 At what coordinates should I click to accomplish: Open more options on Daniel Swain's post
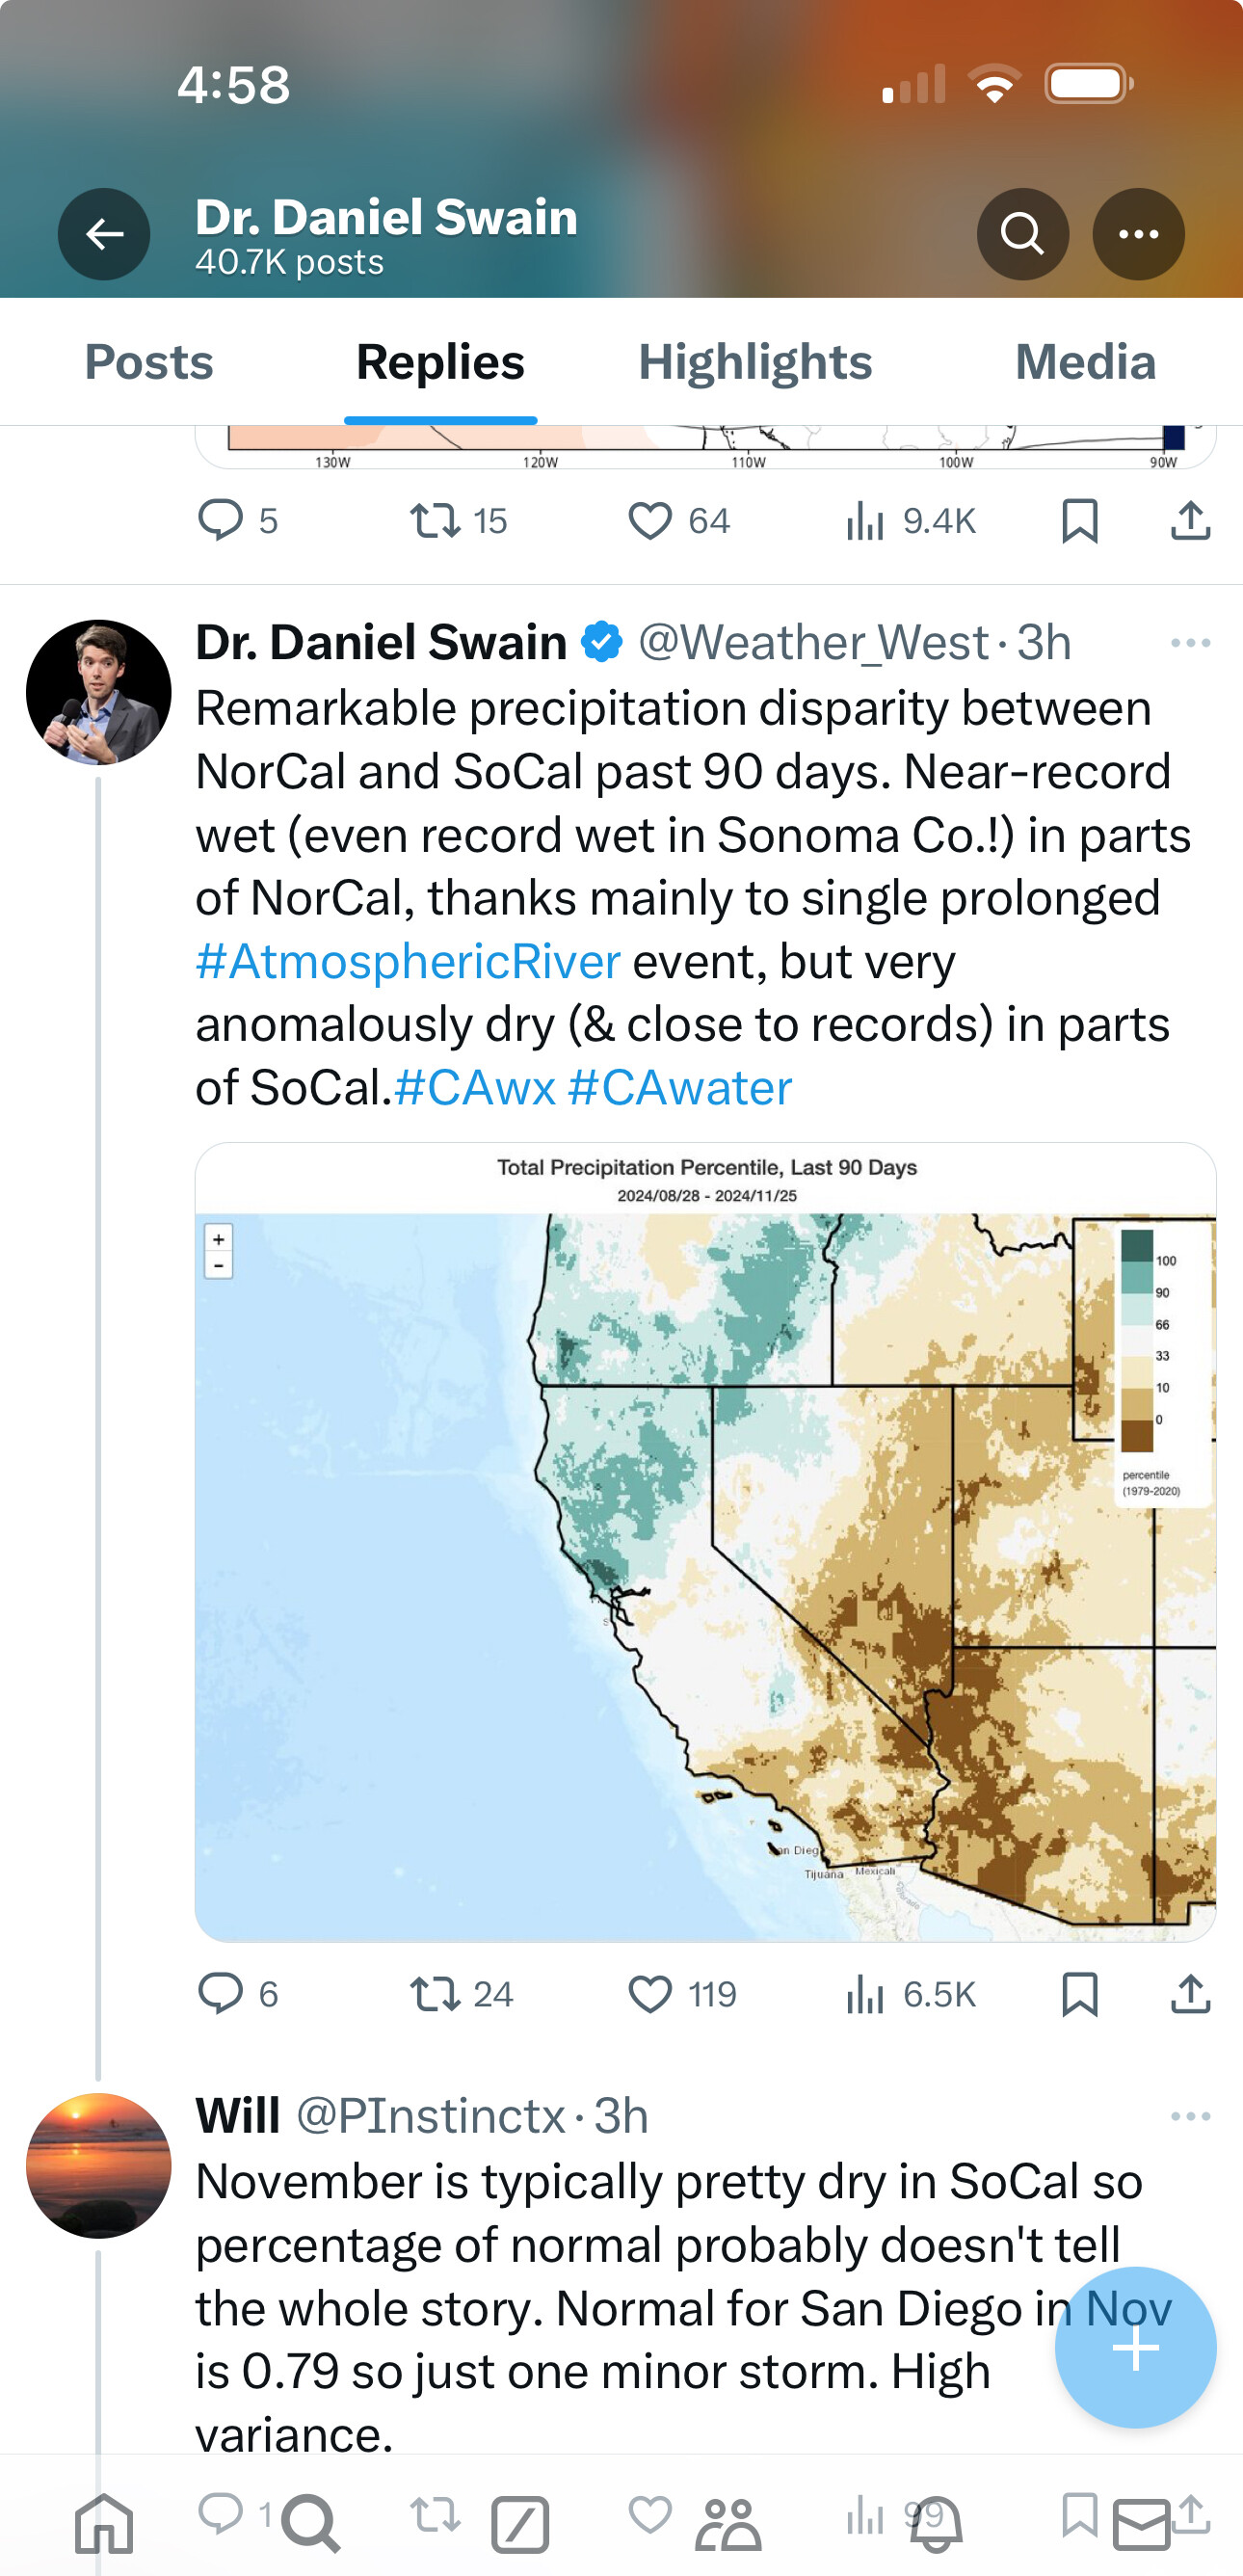[1190, 643]
